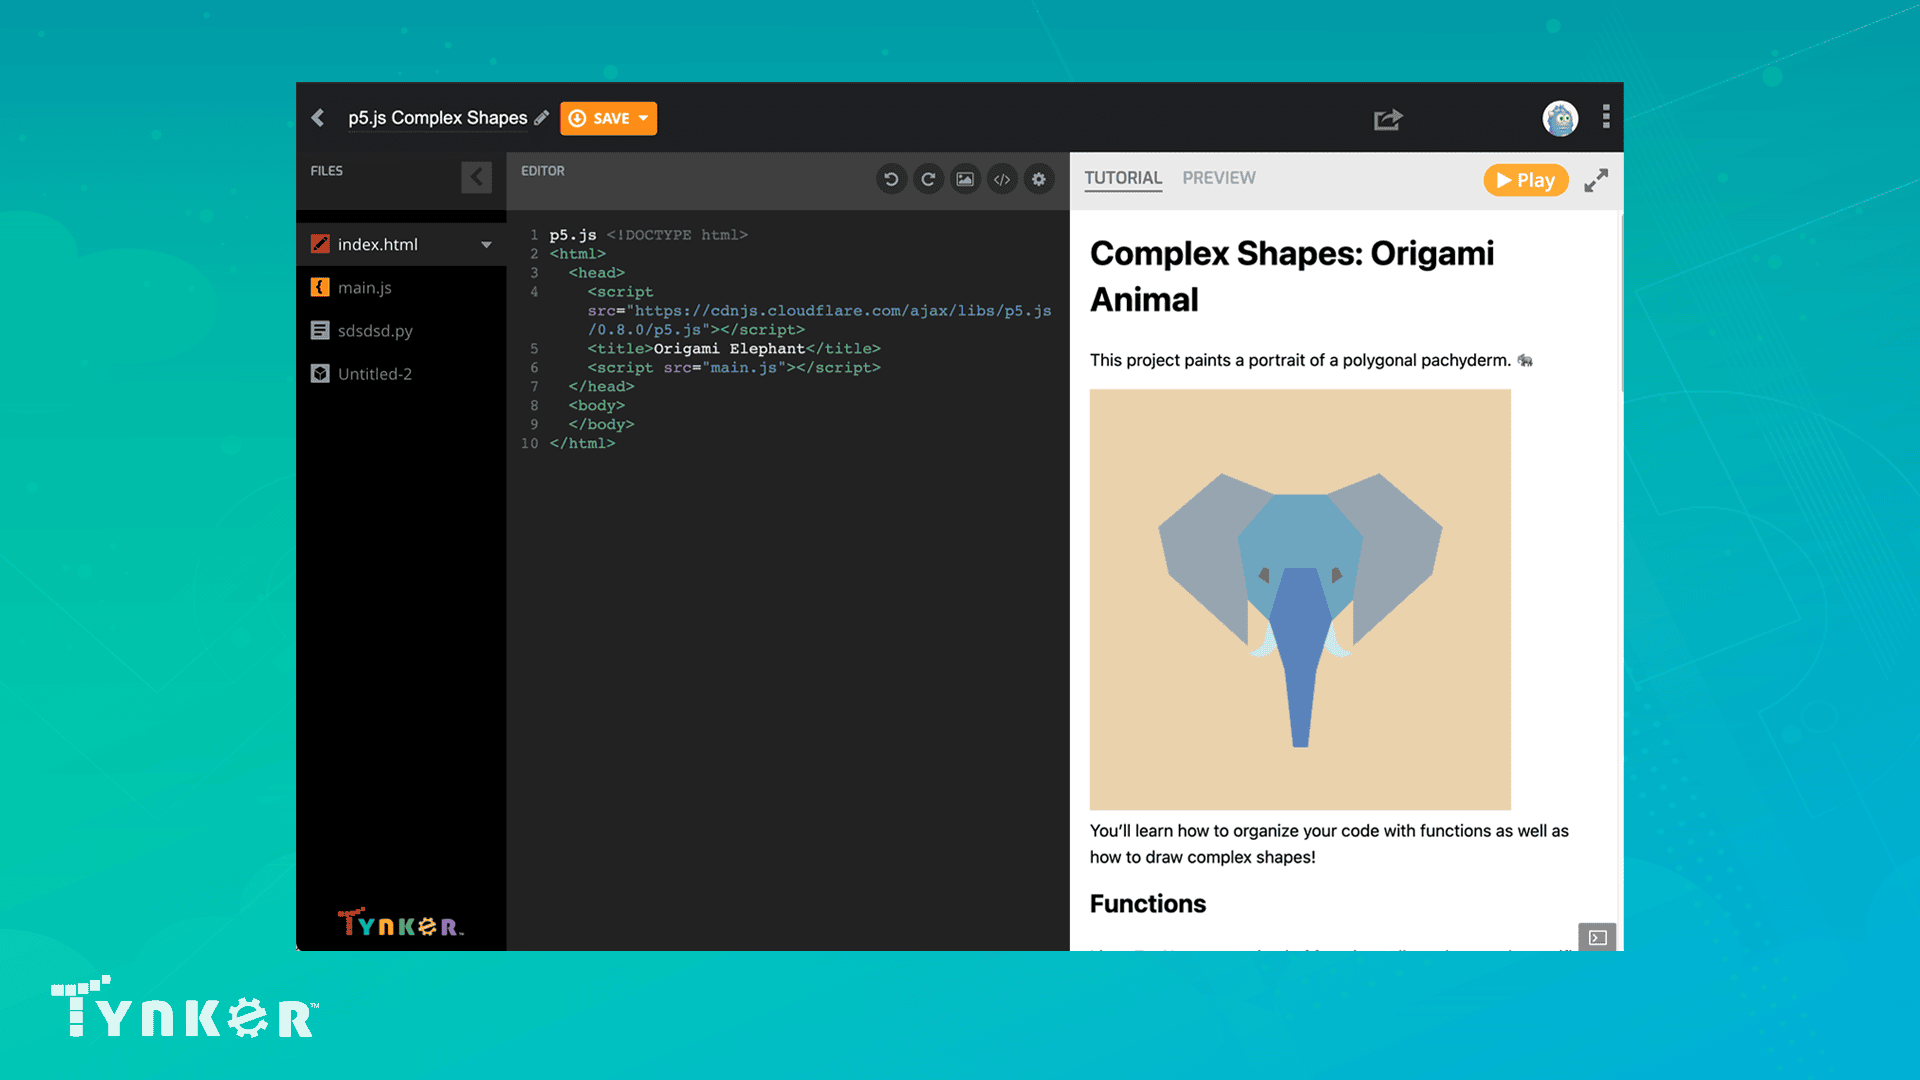Switch to the PREVIEW tab
This screenshot has height=1080, width=1920.
tap(1219, 177)
